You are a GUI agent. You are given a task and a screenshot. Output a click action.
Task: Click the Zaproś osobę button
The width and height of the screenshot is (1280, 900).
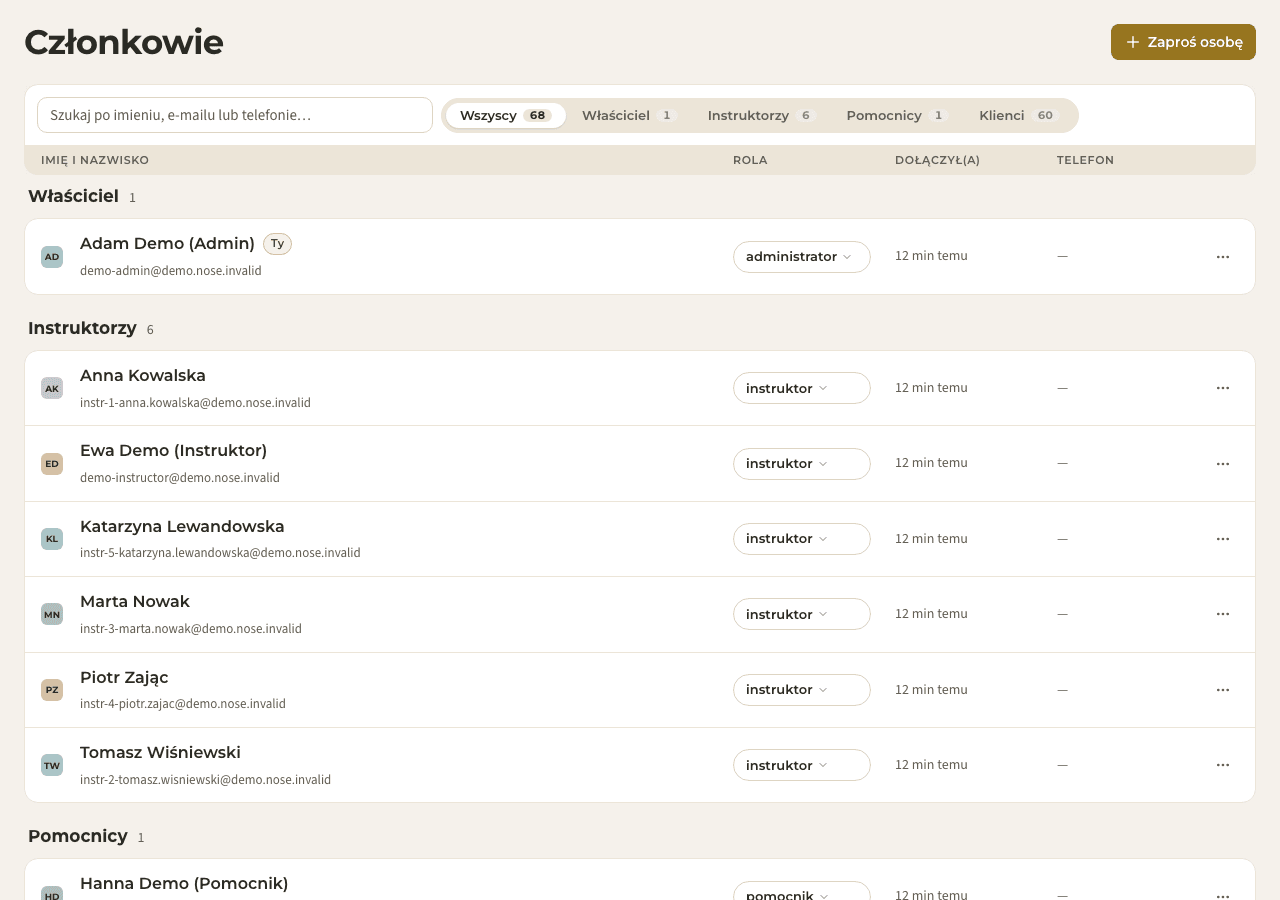pos(1183,42)
